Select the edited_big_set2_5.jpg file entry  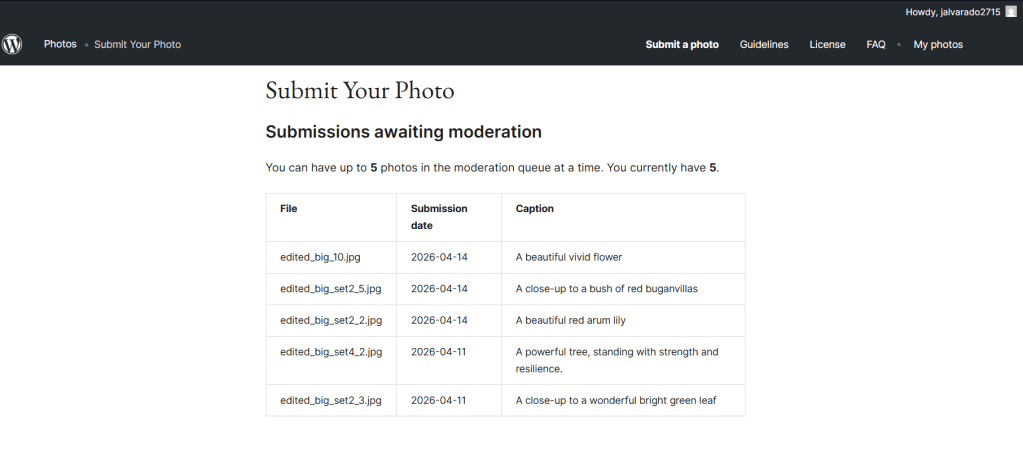[x=330, y=289]
